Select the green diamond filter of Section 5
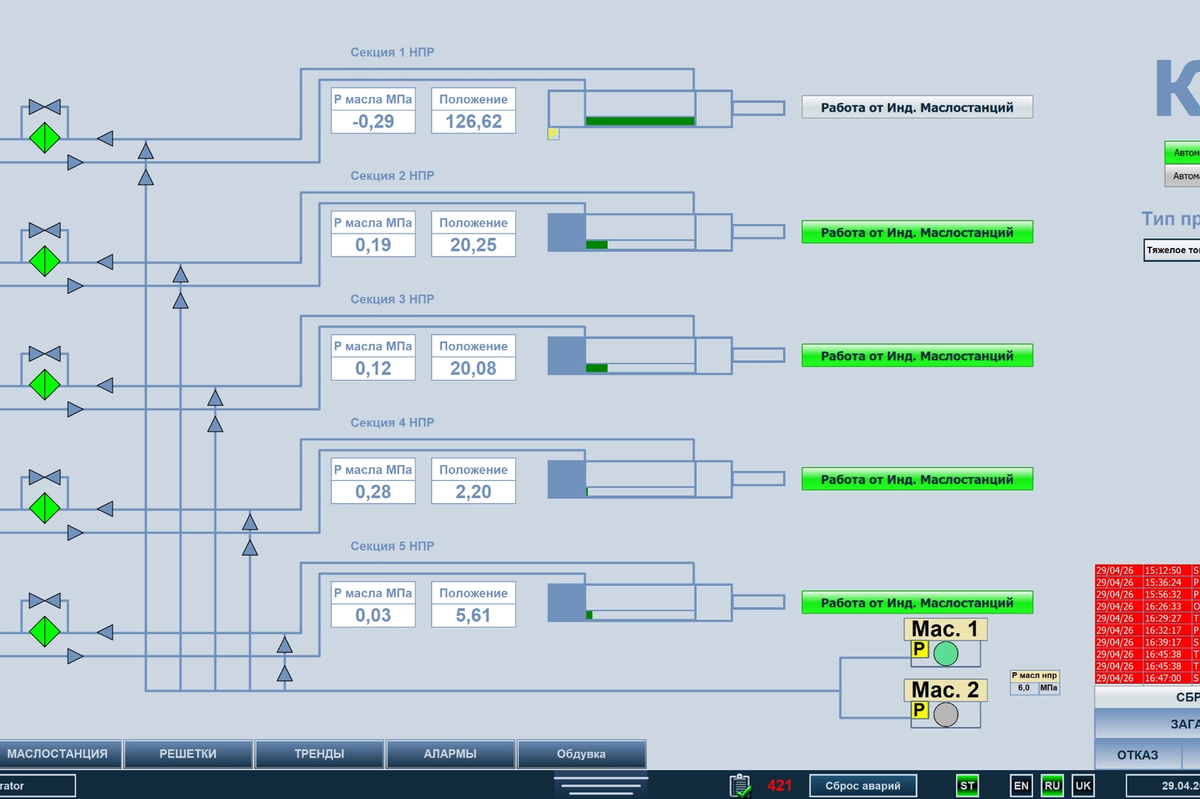 click(44, 631)
